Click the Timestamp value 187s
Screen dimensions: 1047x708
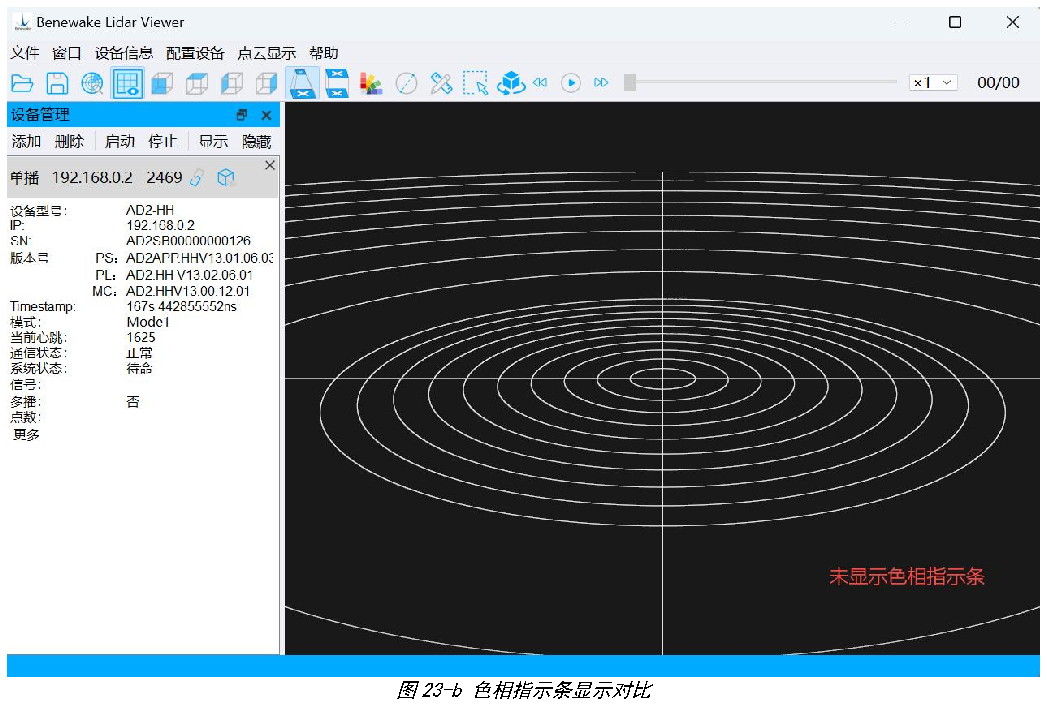tap(182, 307)
